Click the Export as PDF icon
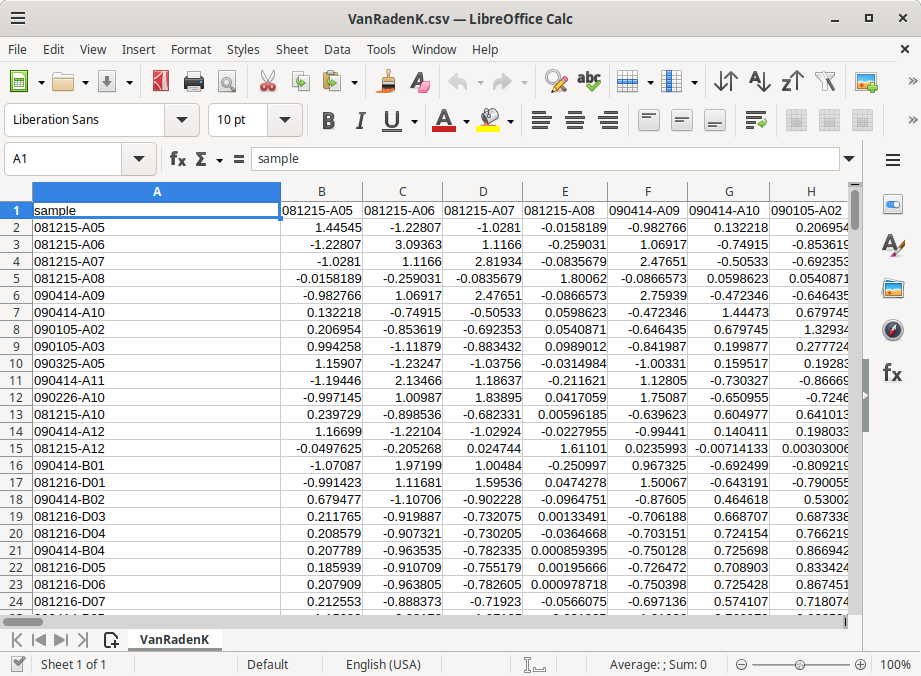 click(x=161, y=82)
